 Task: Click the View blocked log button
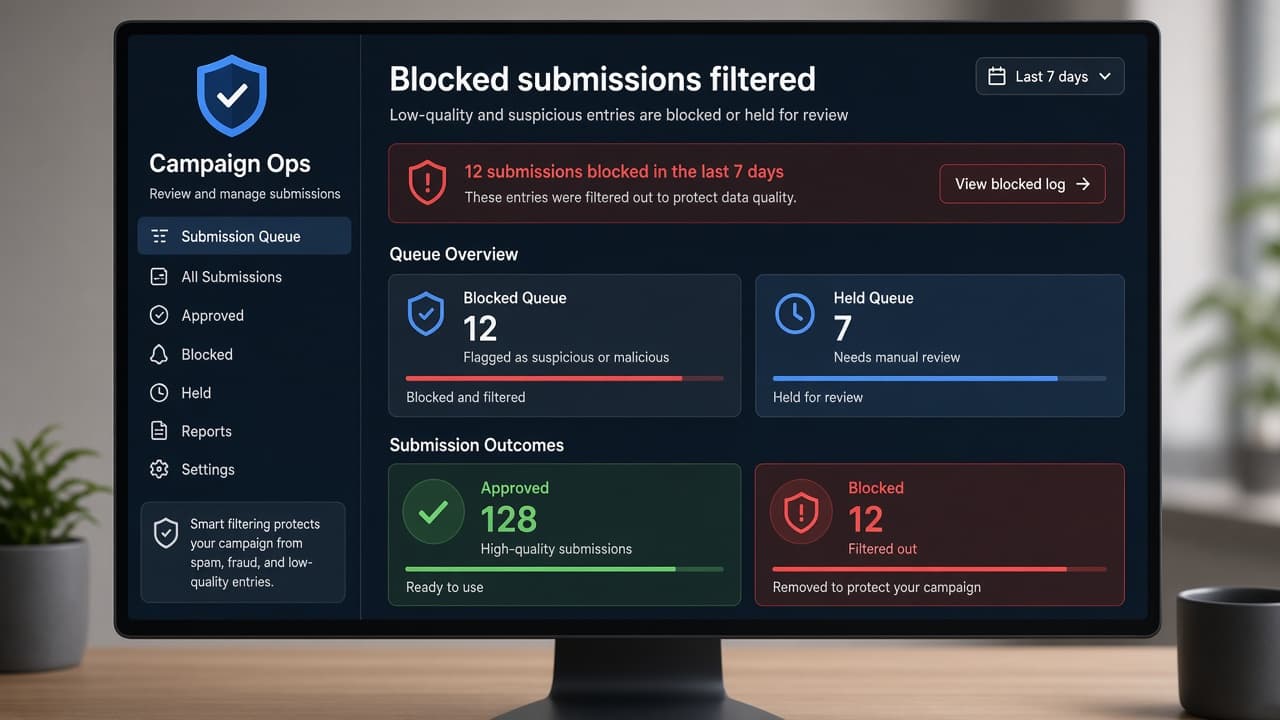1022,184
